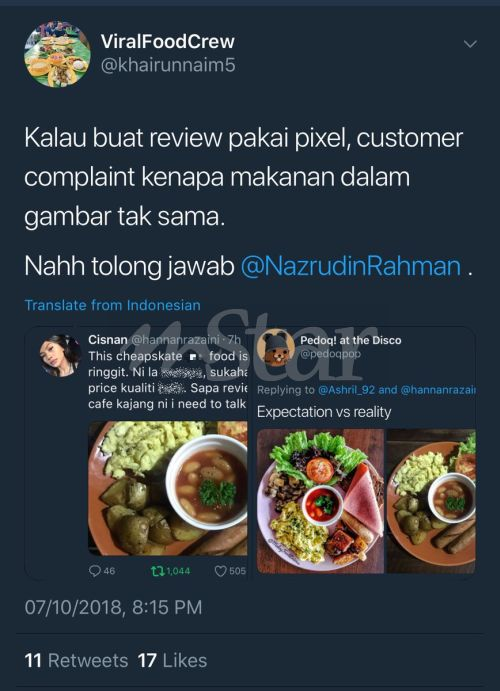Tap Pedoq! at the Disco bear avatar
The width and height of the screenshot is (500, 691).
(x=276, y=348)
